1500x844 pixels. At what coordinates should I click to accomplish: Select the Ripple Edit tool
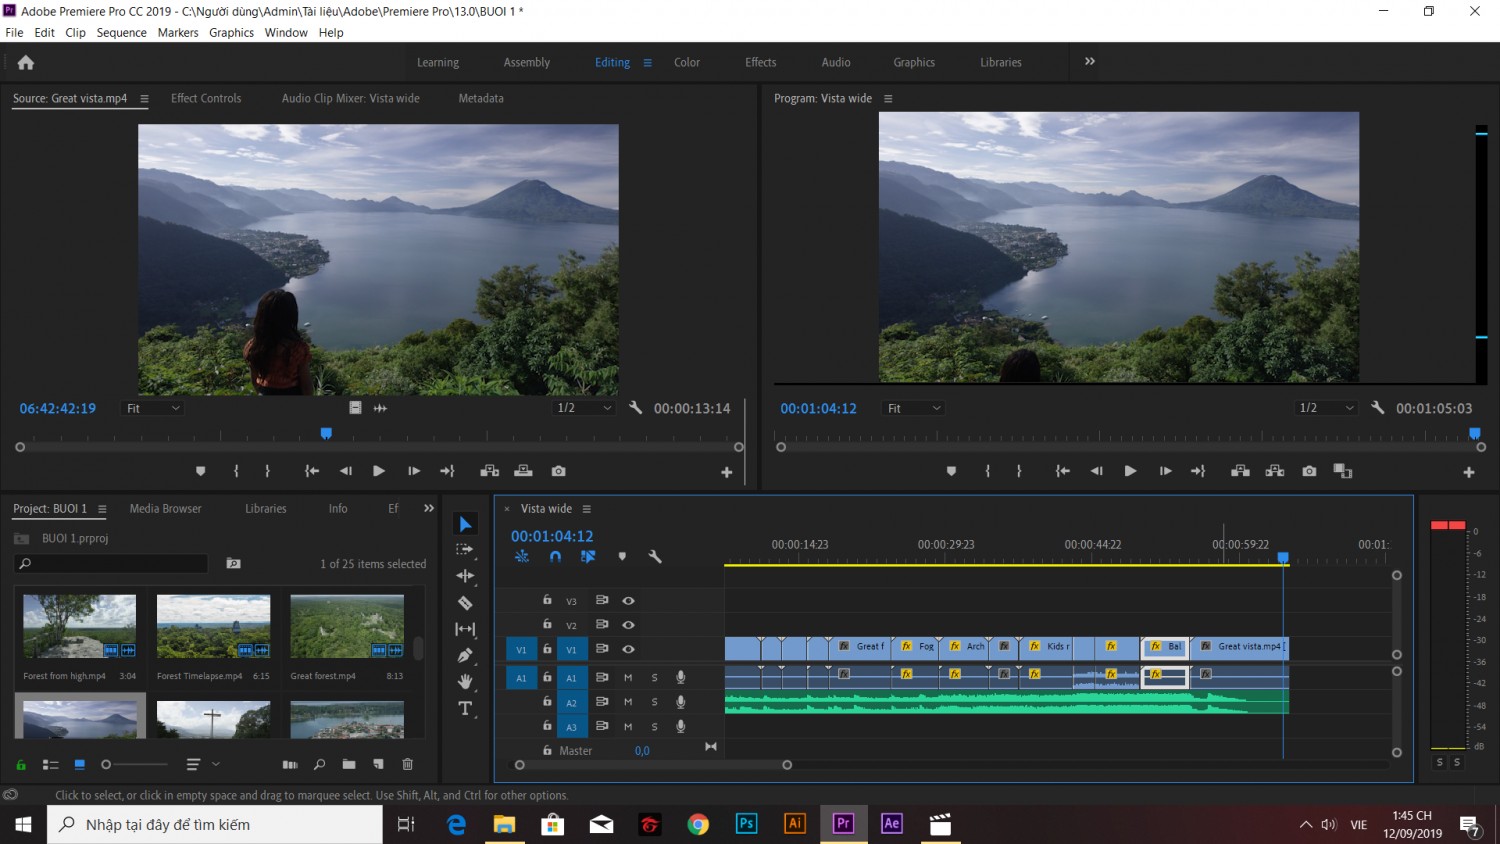[465, 576]
